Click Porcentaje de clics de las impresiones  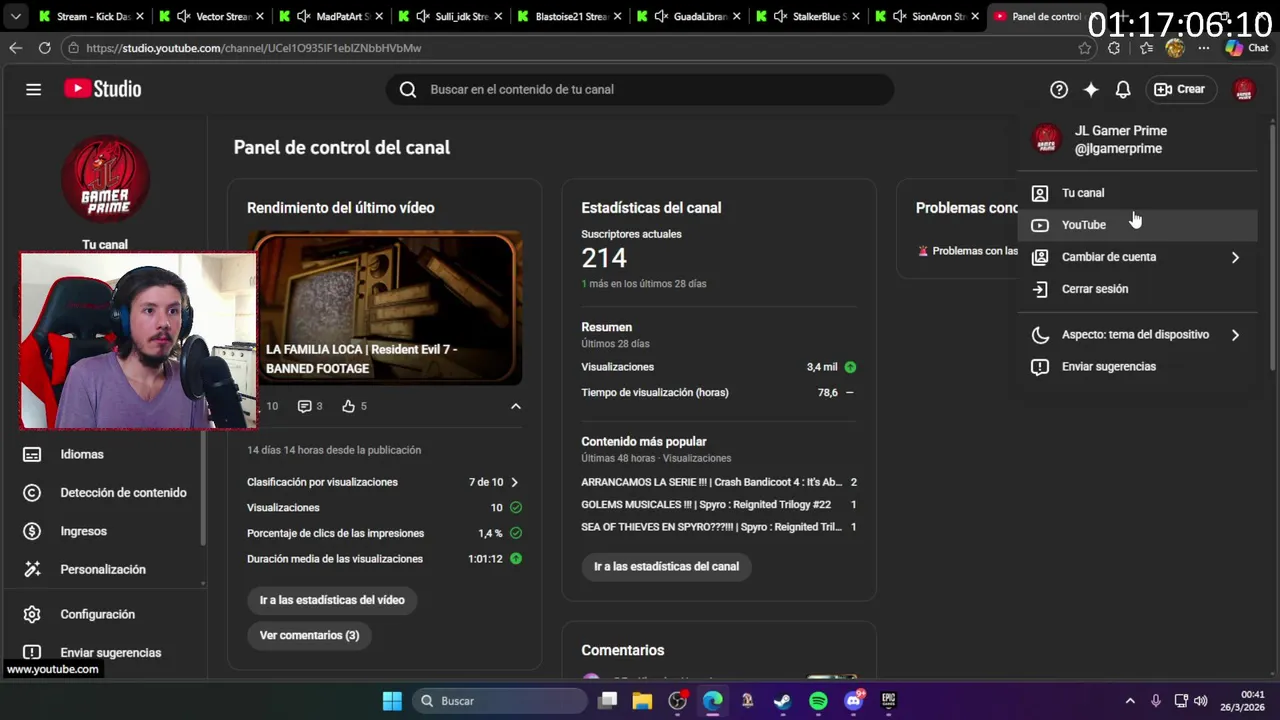click(384, 533)
